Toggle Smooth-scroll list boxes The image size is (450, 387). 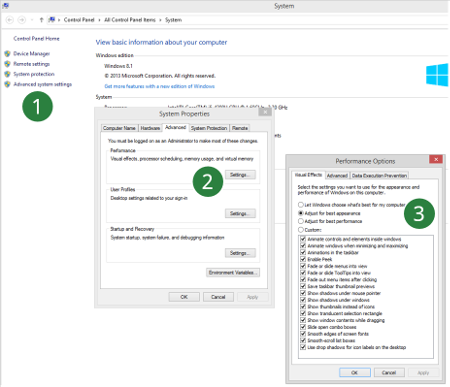click(x=303, y=340)
